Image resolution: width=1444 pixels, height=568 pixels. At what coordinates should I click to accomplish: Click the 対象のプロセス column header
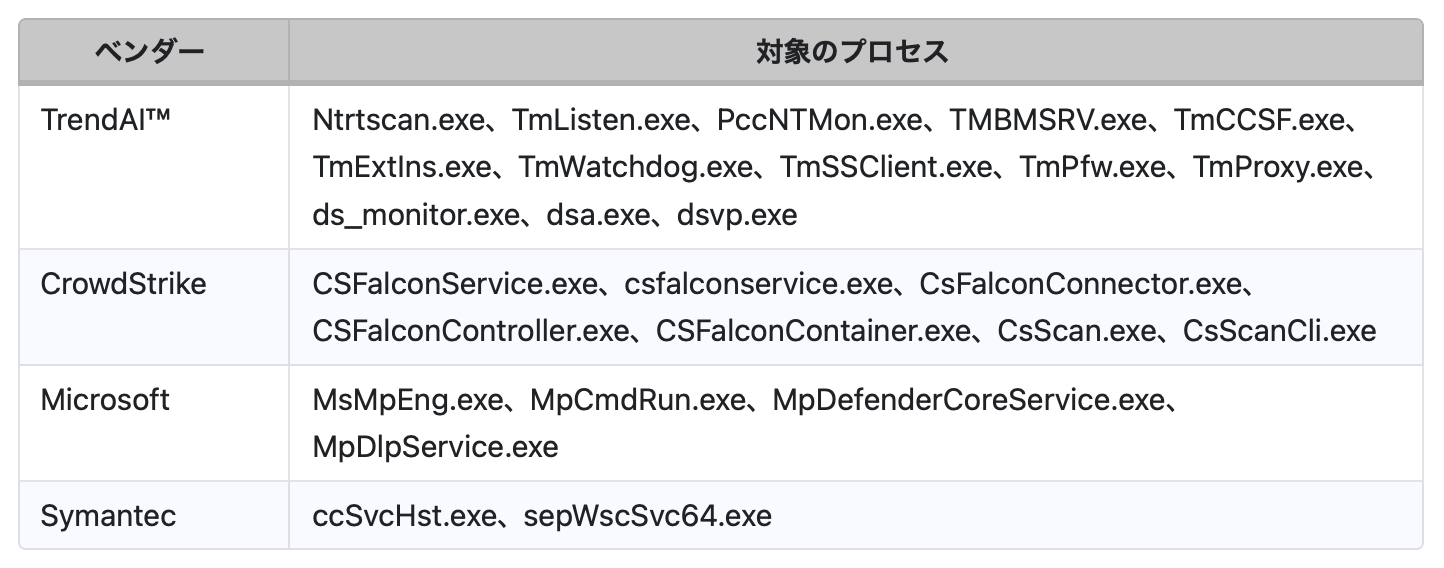[x=852, y=52]
